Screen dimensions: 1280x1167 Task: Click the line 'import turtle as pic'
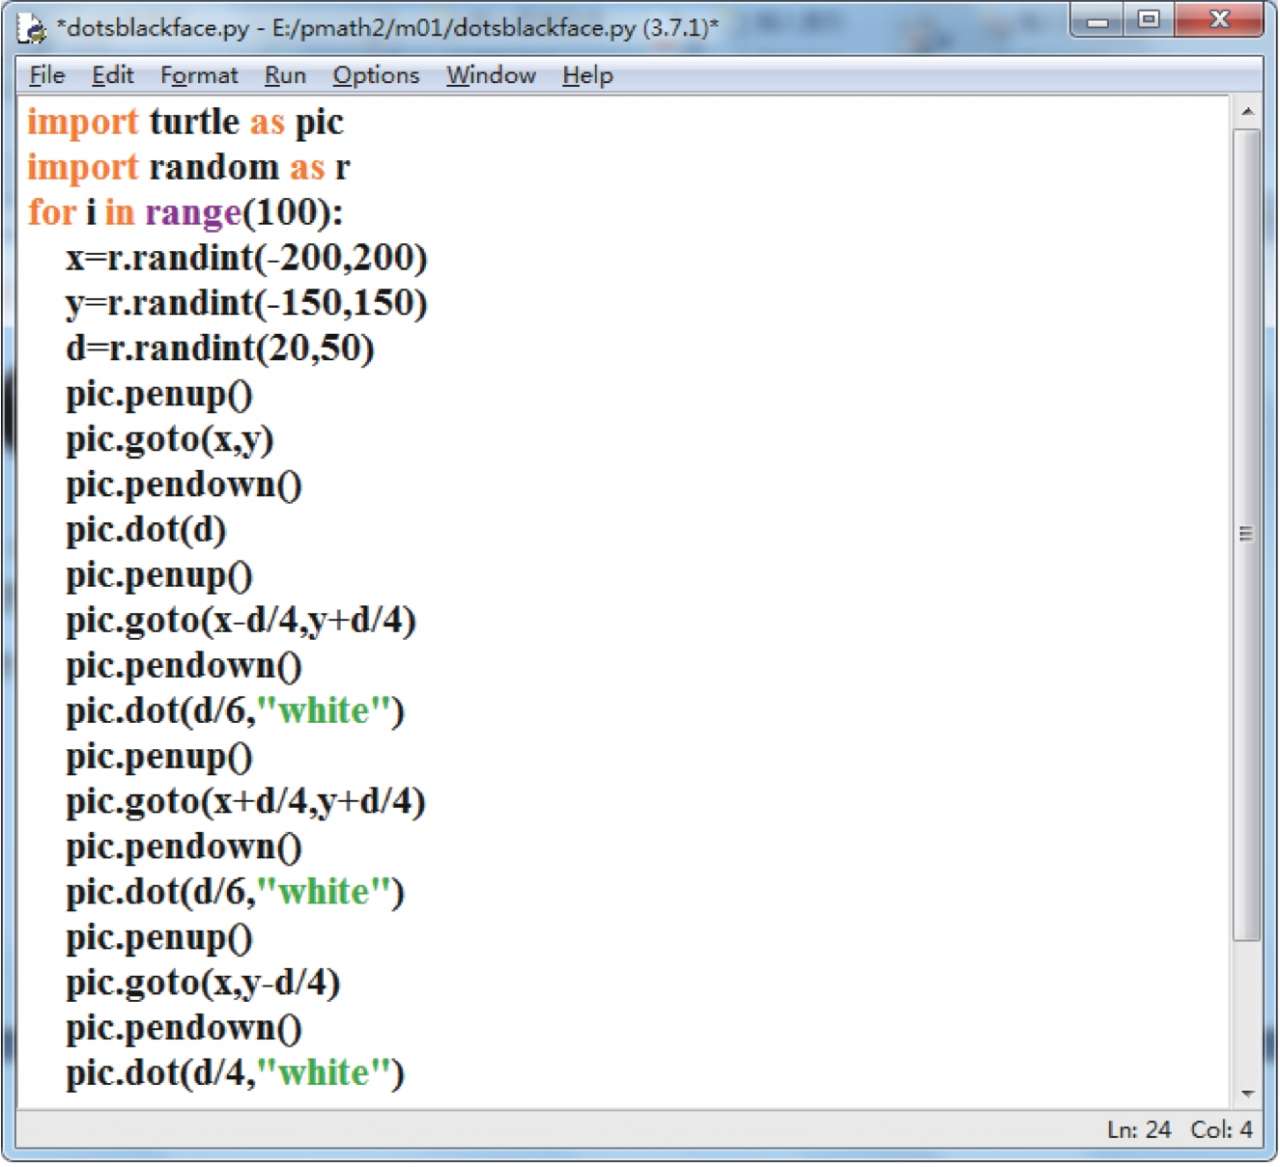[x=185, y=122]
